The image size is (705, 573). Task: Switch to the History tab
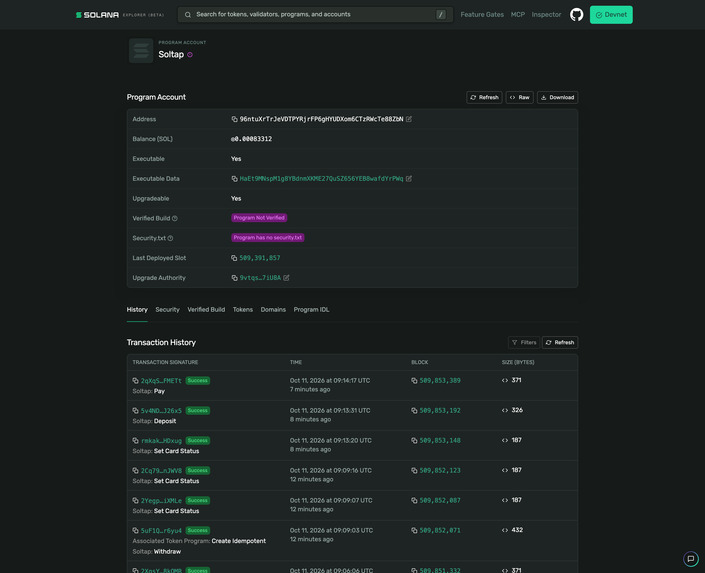(x=137, y=310)
